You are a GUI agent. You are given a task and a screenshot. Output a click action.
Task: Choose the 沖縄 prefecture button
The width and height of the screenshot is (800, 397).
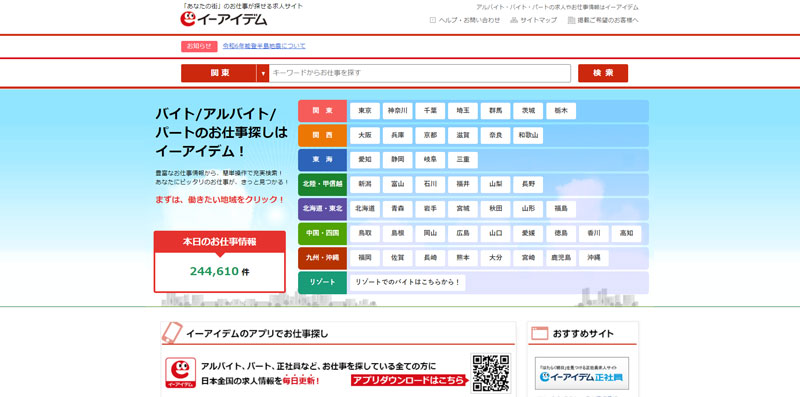pos(593,258)
